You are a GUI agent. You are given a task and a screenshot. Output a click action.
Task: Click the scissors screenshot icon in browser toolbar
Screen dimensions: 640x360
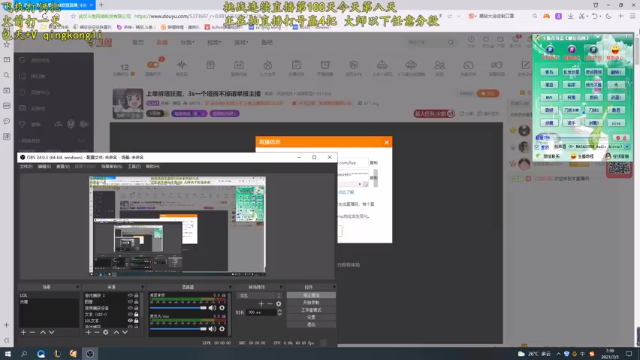(582, 16)
